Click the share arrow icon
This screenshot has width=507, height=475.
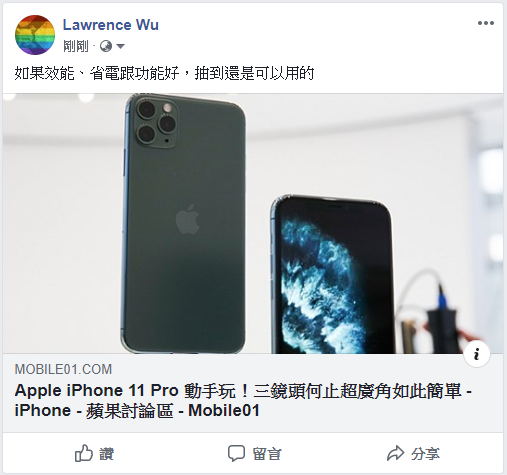396,453
